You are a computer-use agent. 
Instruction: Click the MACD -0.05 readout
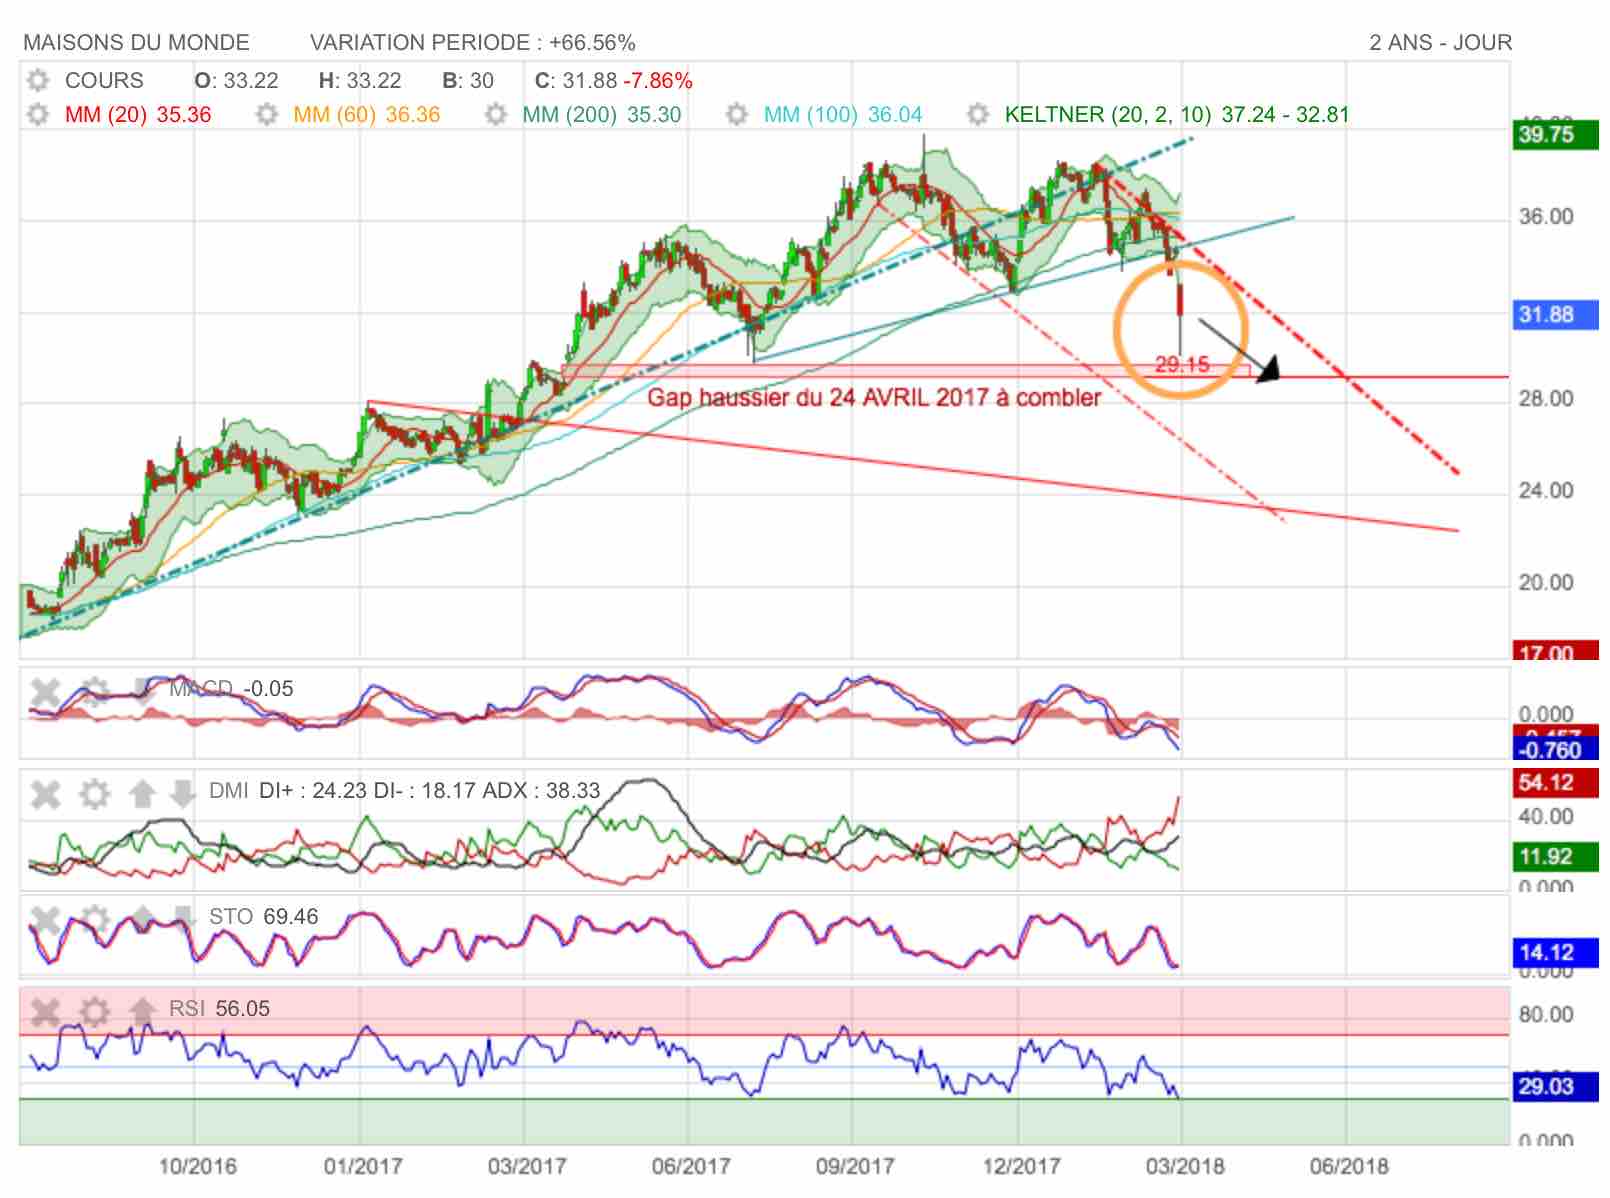231,688
